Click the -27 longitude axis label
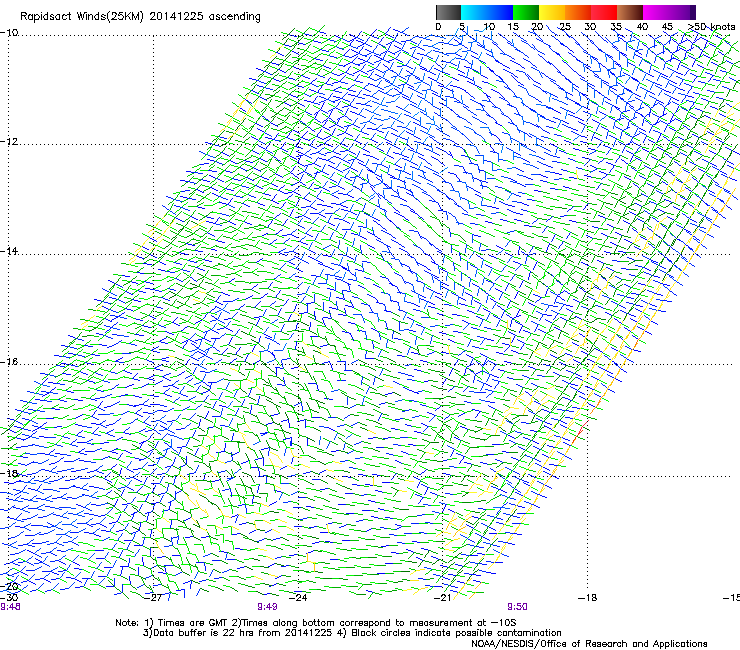This screenshot has width=740, height=650. (153, 598)
